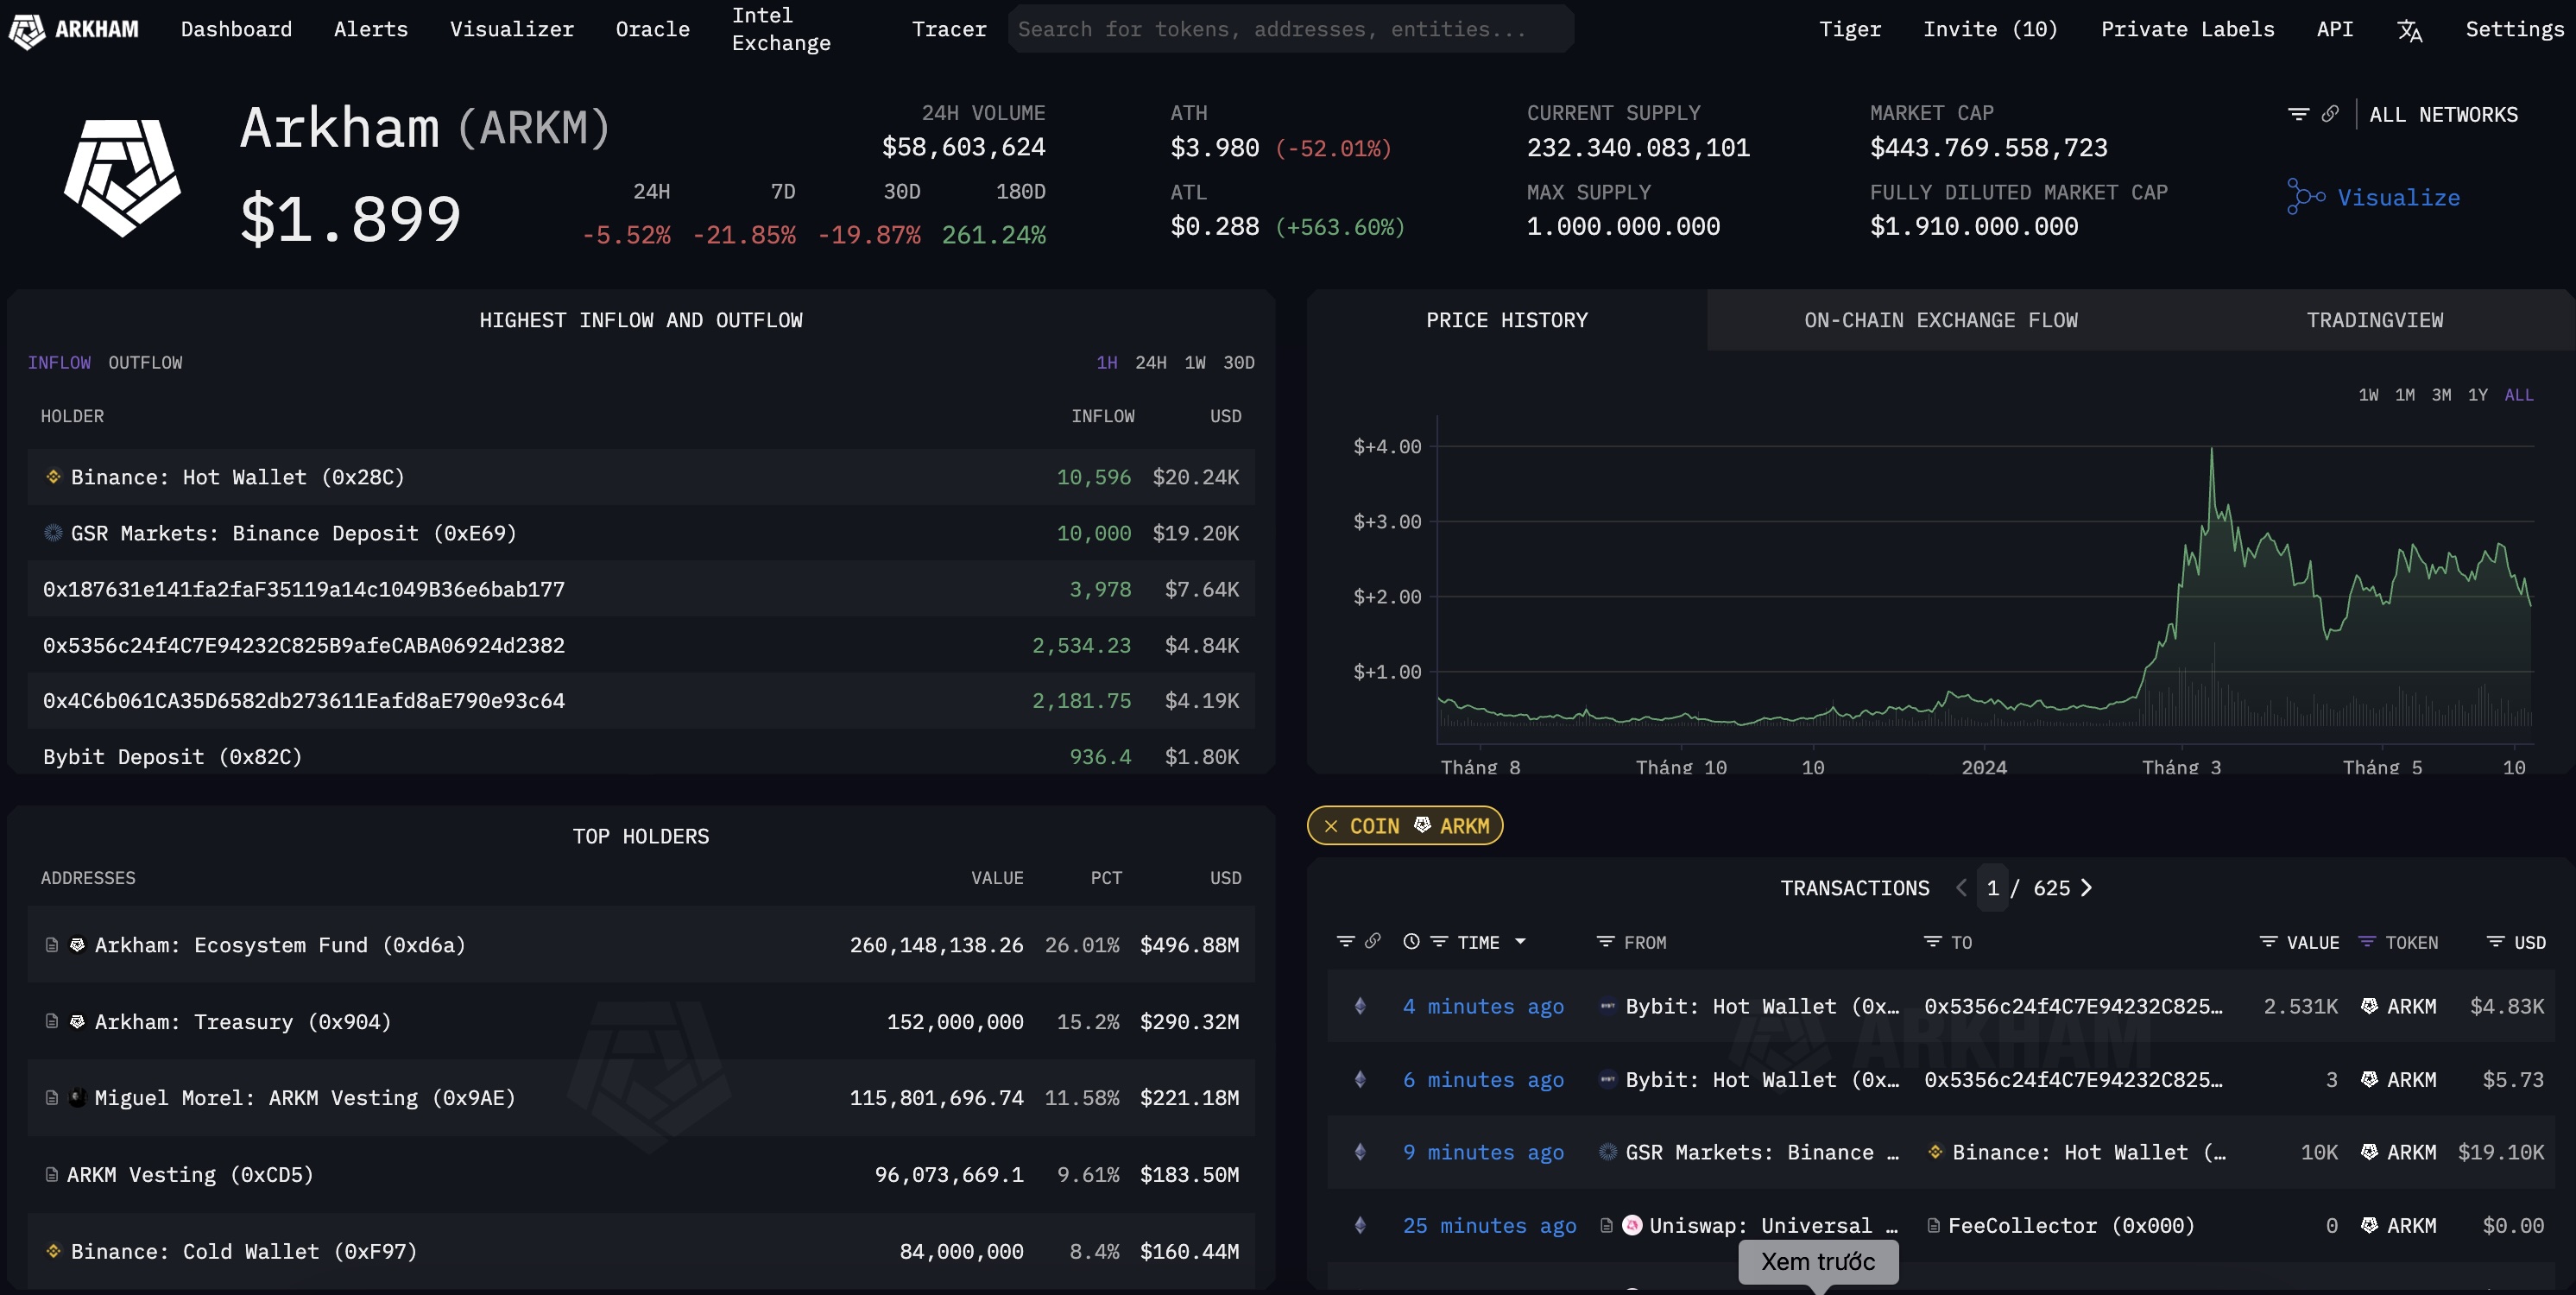Click the clock icon in TIME column

coord(1410,941)
